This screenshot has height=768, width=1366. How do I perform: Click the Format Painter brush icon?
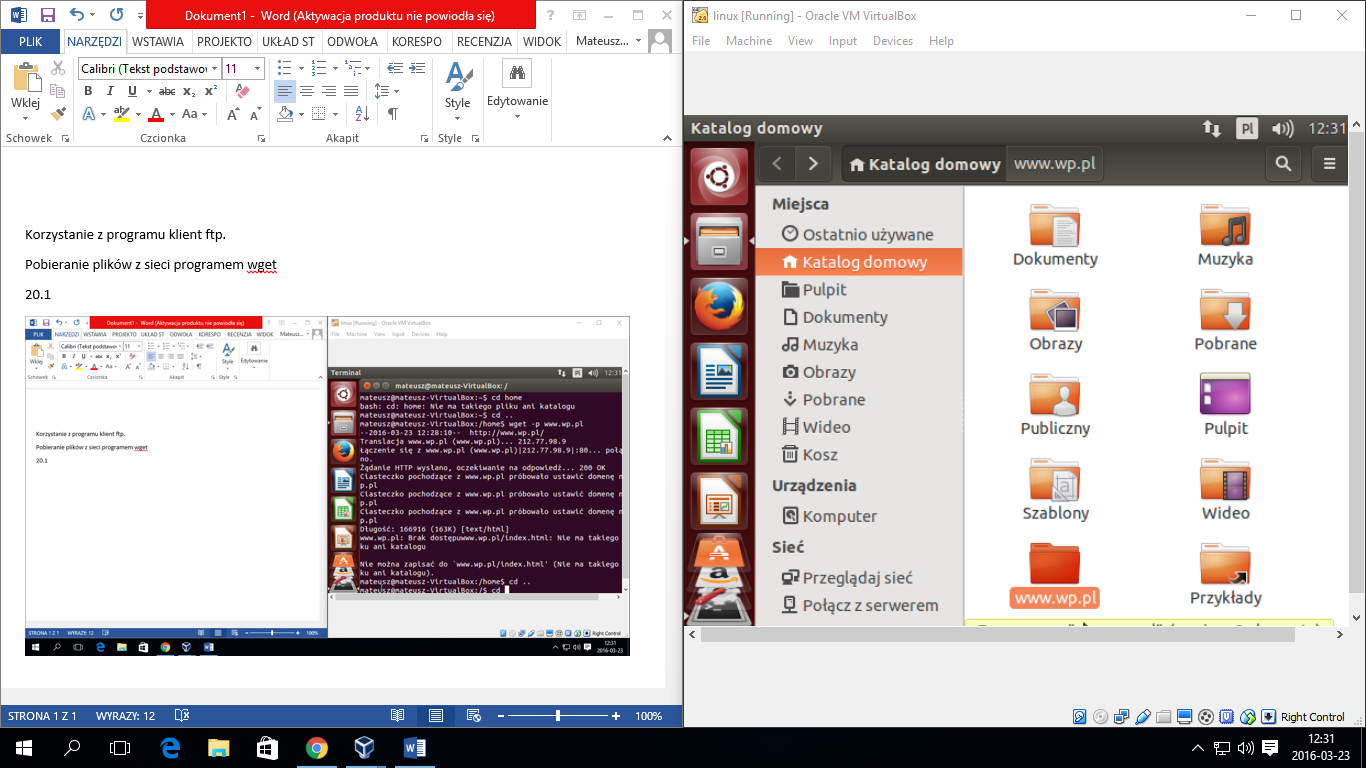pos(58,114)
